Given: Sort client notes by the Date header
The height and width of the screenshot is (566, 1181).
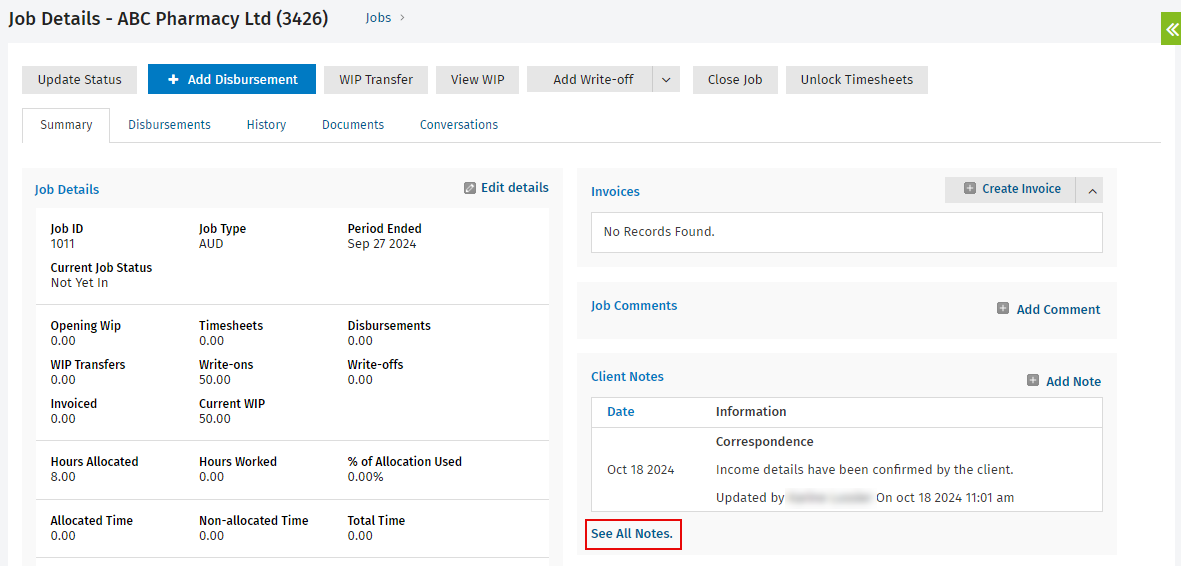Looking at the screenshot, I should point(621,411).
